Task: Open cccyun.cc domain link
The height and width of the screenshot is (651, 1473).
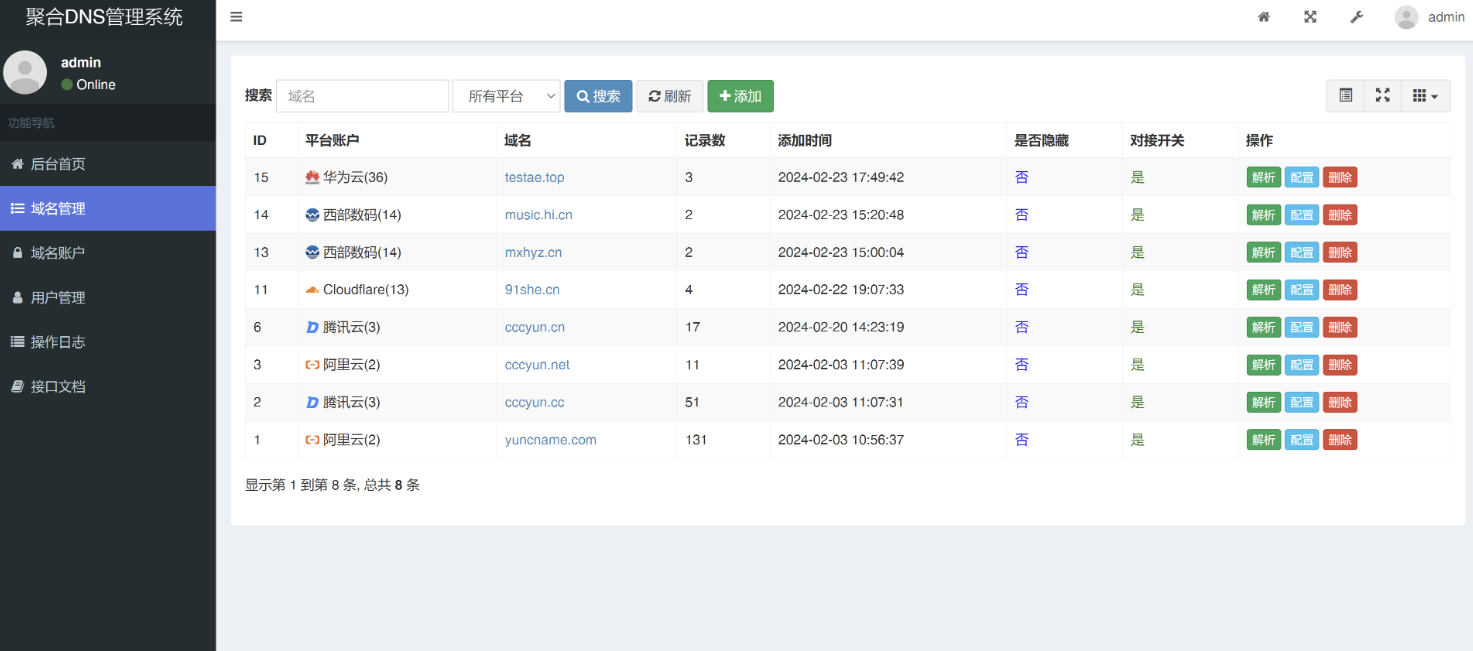Action: pyautogui.click(x=534, y=402)
